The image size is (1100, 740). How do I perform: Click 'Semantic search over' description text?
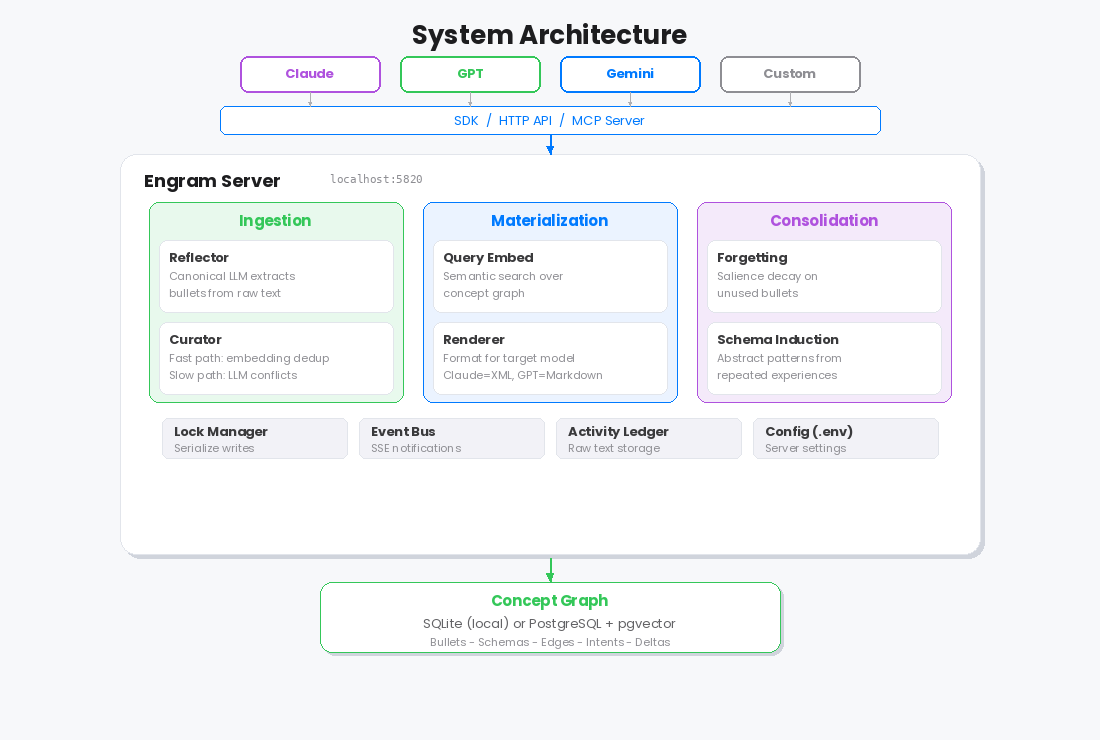[x=503, y=276]
